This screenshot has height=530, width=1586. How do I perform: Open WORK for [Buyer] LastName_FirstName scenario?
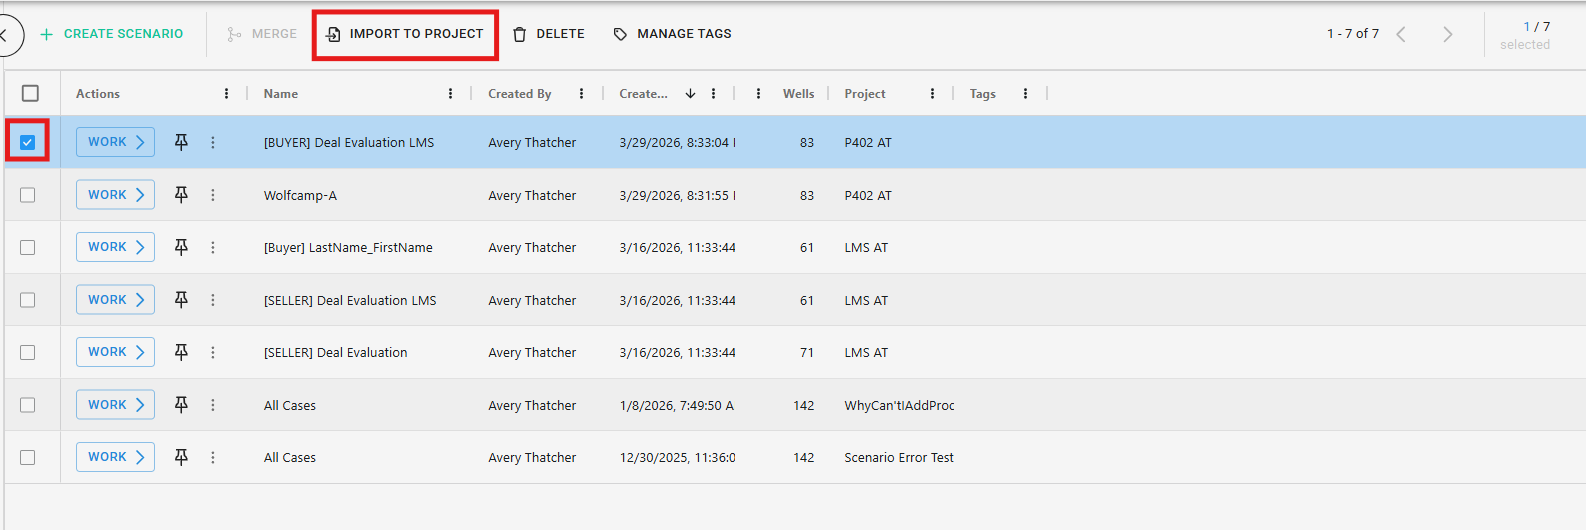click(115, 247)
